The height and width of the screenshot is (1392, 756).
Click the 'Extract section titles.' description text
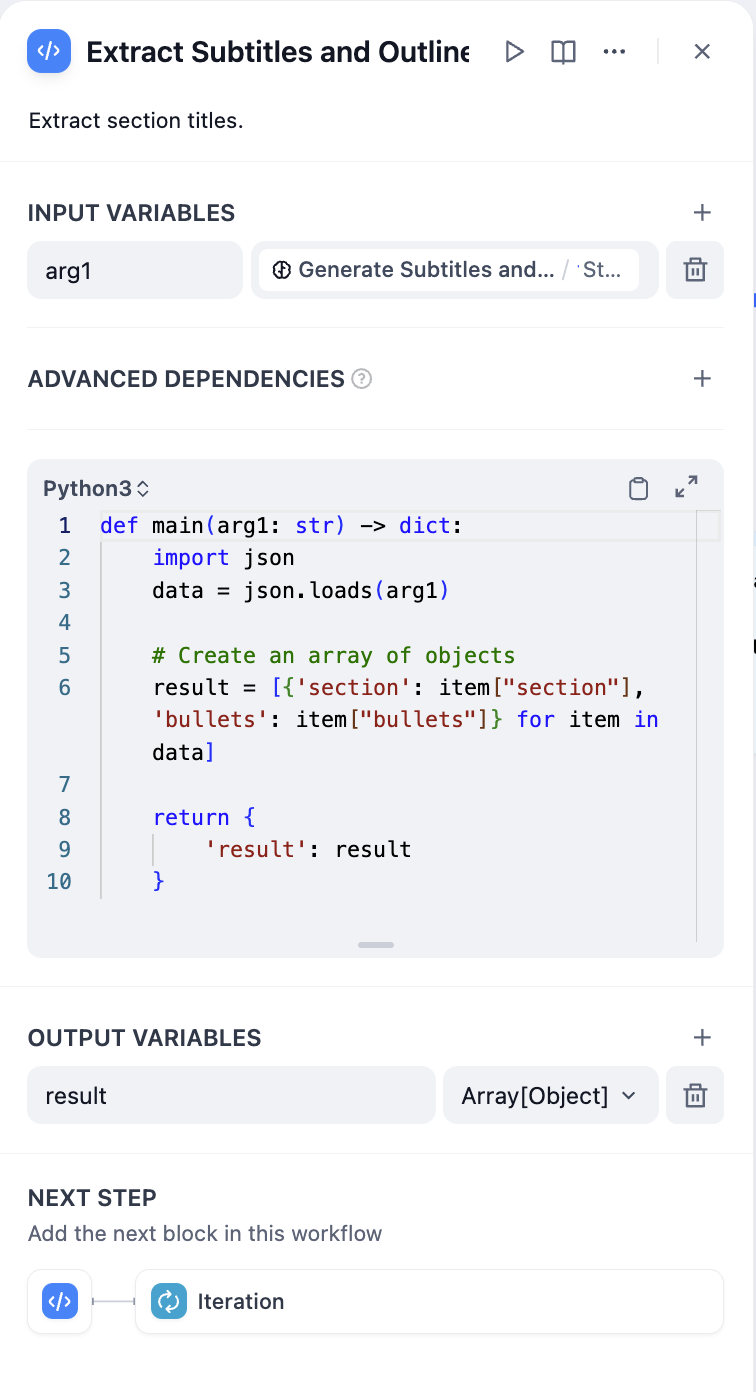[136, 121]
